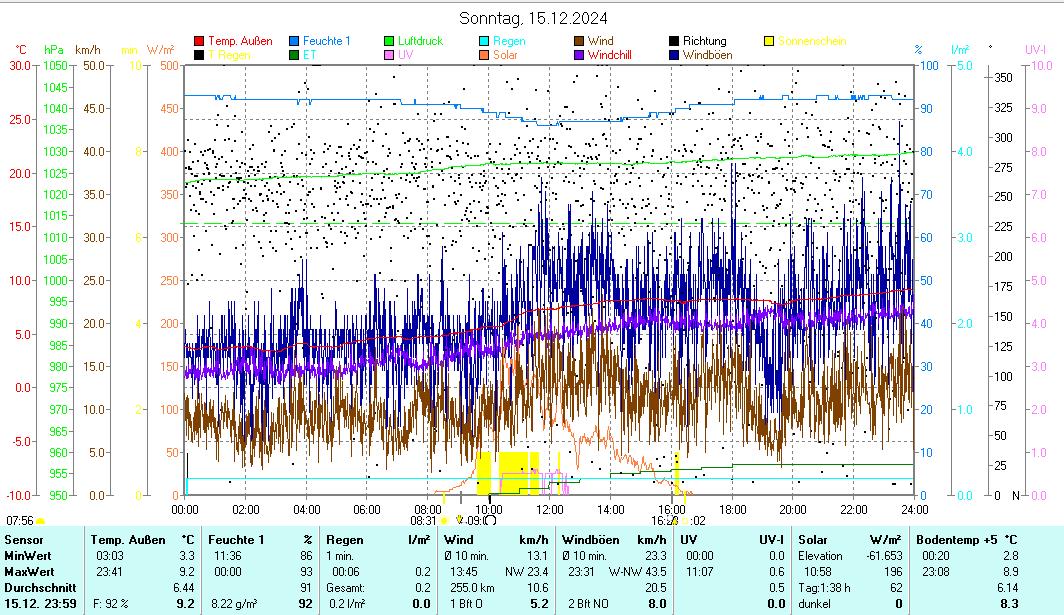Click the black Richtung legend square
The width and height of the screenshot is (1064, 615).
click(x=674, y=41)
